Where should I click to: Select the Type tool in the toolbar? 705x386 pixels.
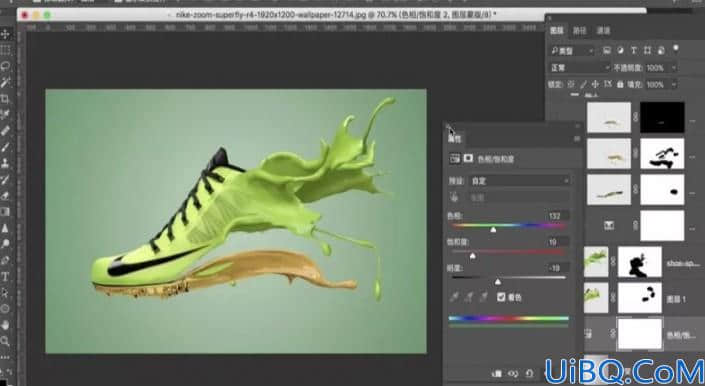click(5, 276)
